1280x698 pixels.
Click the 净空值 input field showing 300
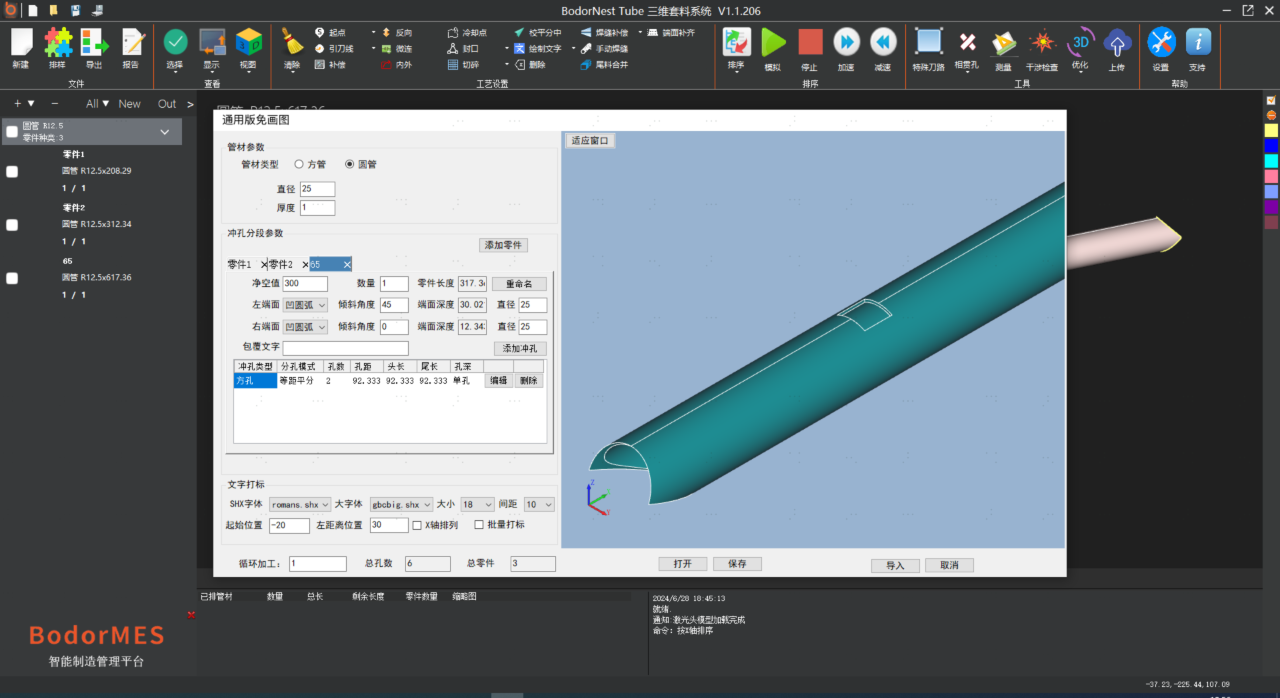click(x=305, y=284)
